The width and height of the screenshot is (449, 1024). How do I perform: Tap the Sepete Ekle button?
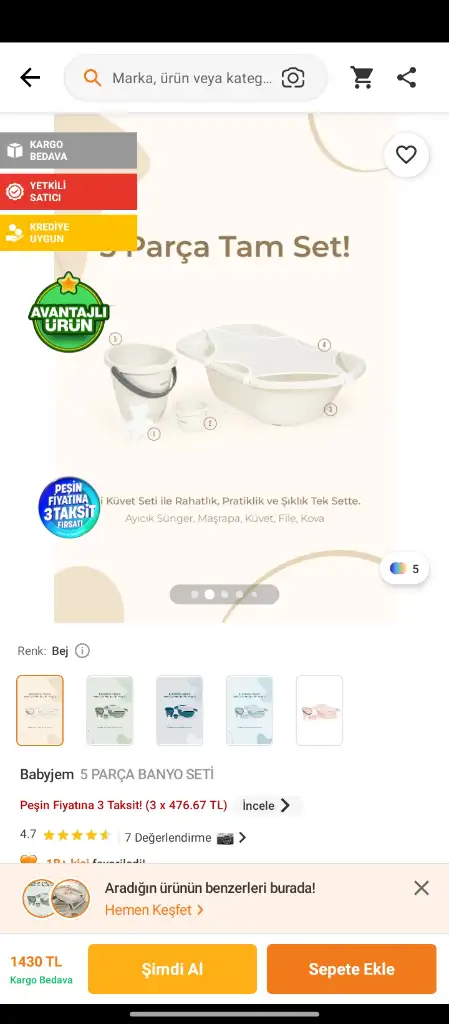(x=351, y=969)
